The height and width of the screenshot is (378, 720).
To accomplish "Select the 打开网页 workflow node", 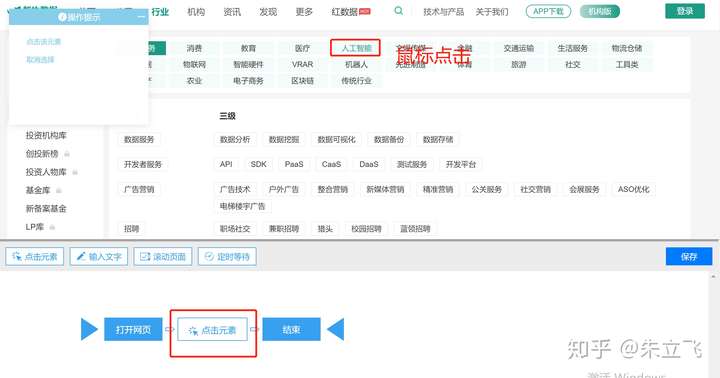I will pos(133,329).
